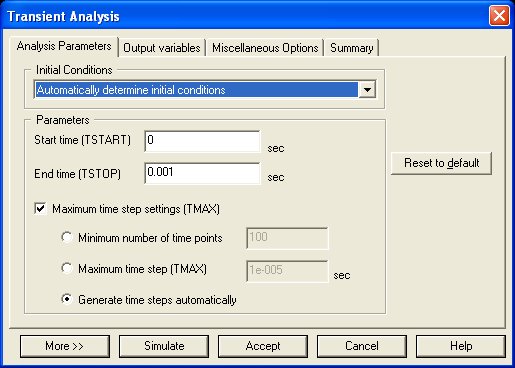515x368 pixels.
Task: Click the minimum time points field showing 100
Action: (287, 238)
